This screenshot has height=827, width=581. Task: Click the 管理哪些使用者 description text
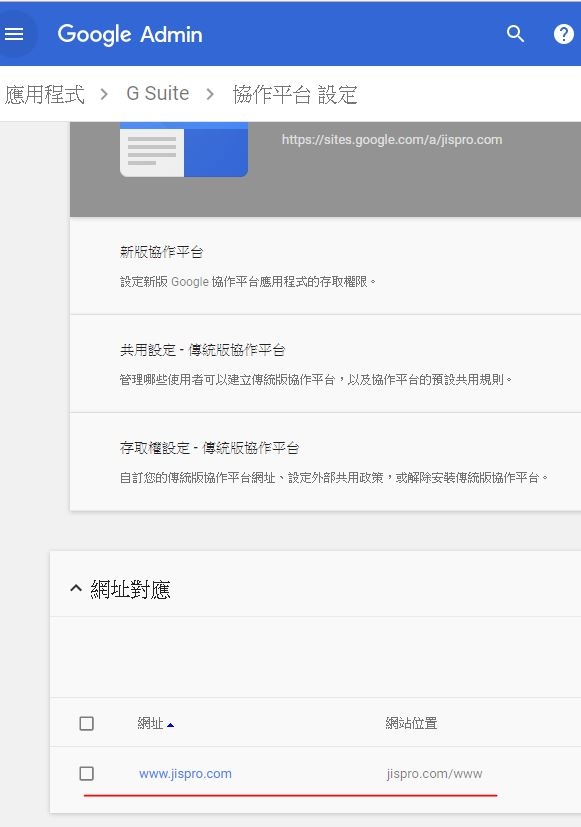(316, 380)
